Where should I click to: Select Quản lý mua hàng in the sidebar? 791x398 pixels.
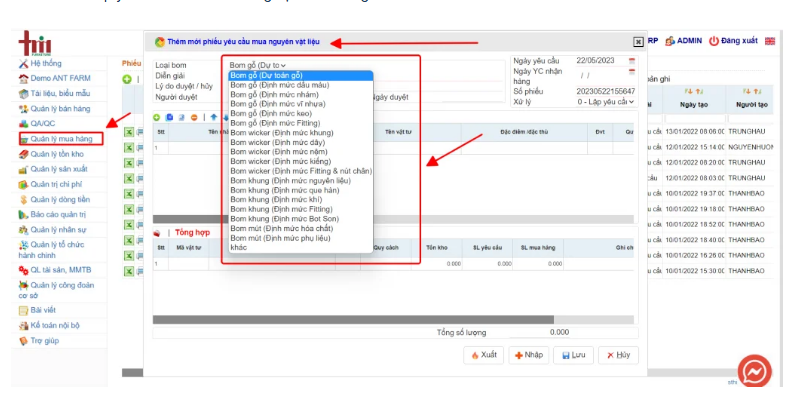click(61, 138)
